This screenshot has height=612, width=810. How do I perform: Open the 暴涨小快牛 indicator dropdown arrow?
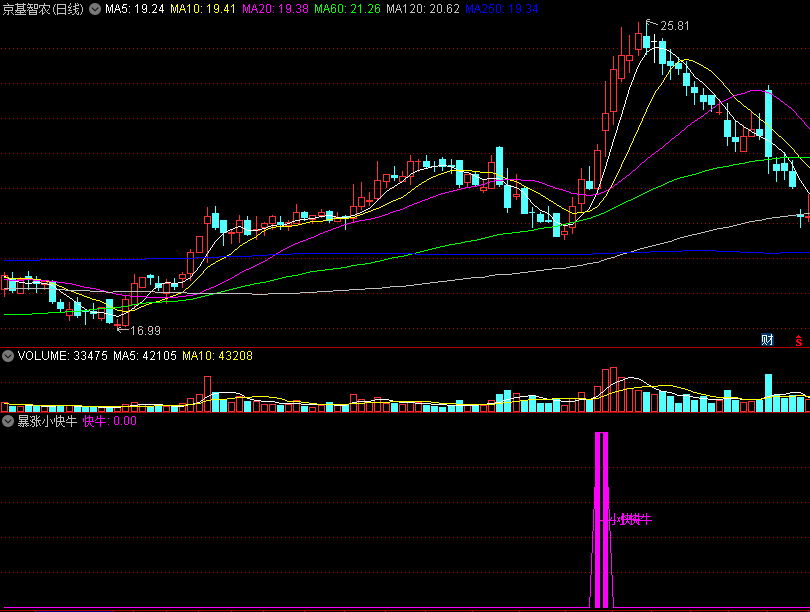pyautogui.click(x=8, y=421)
